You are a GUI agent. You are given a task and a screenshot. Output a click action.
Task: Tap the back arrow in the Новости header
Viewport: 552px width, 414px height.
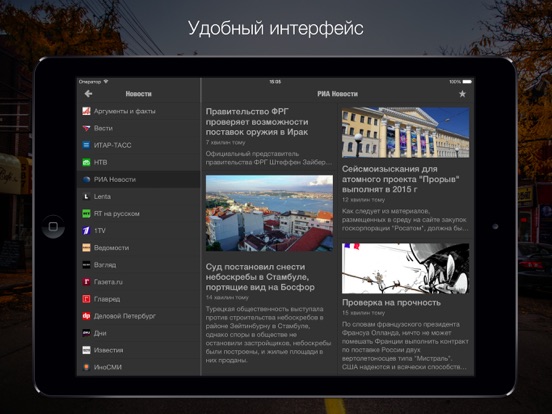tap(88, 94)
